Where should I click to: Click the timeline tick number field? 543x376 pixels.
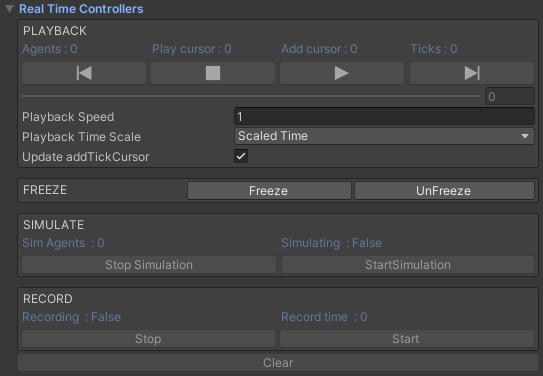pyautogui.click(x=509, y=96)
